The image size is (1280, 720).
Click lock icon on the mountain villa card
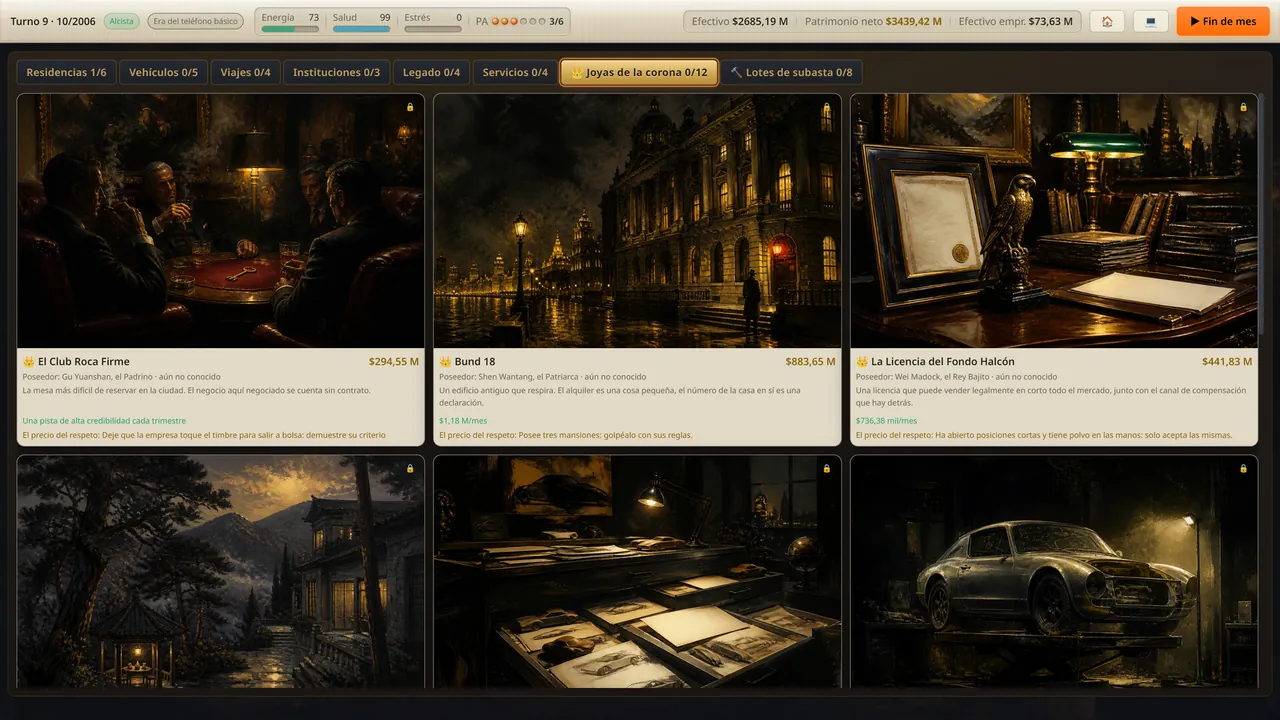click(410, 468)
